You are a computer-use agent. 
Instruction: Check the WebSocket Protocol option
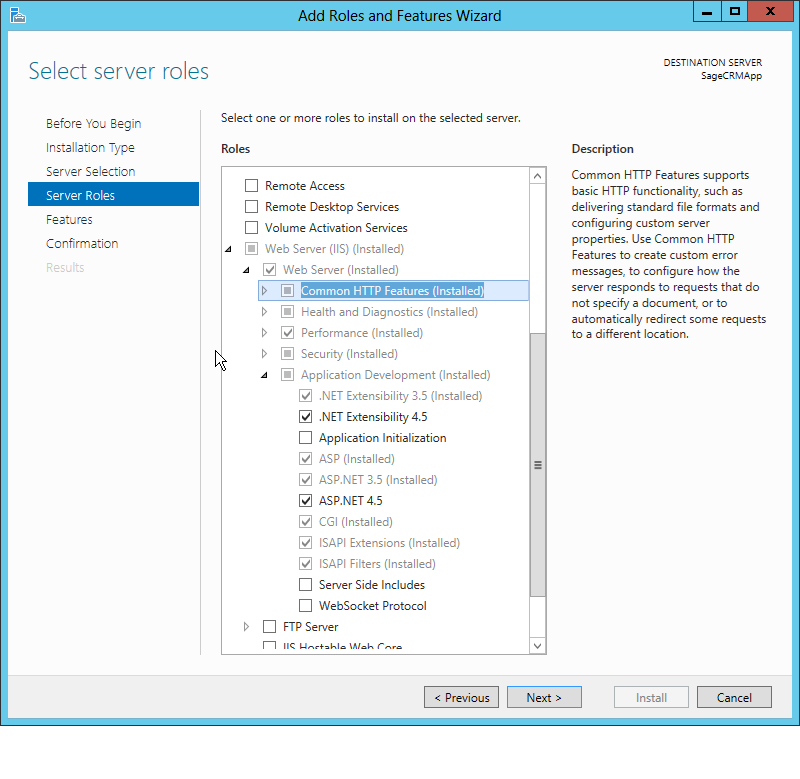[x=306, y=605]
